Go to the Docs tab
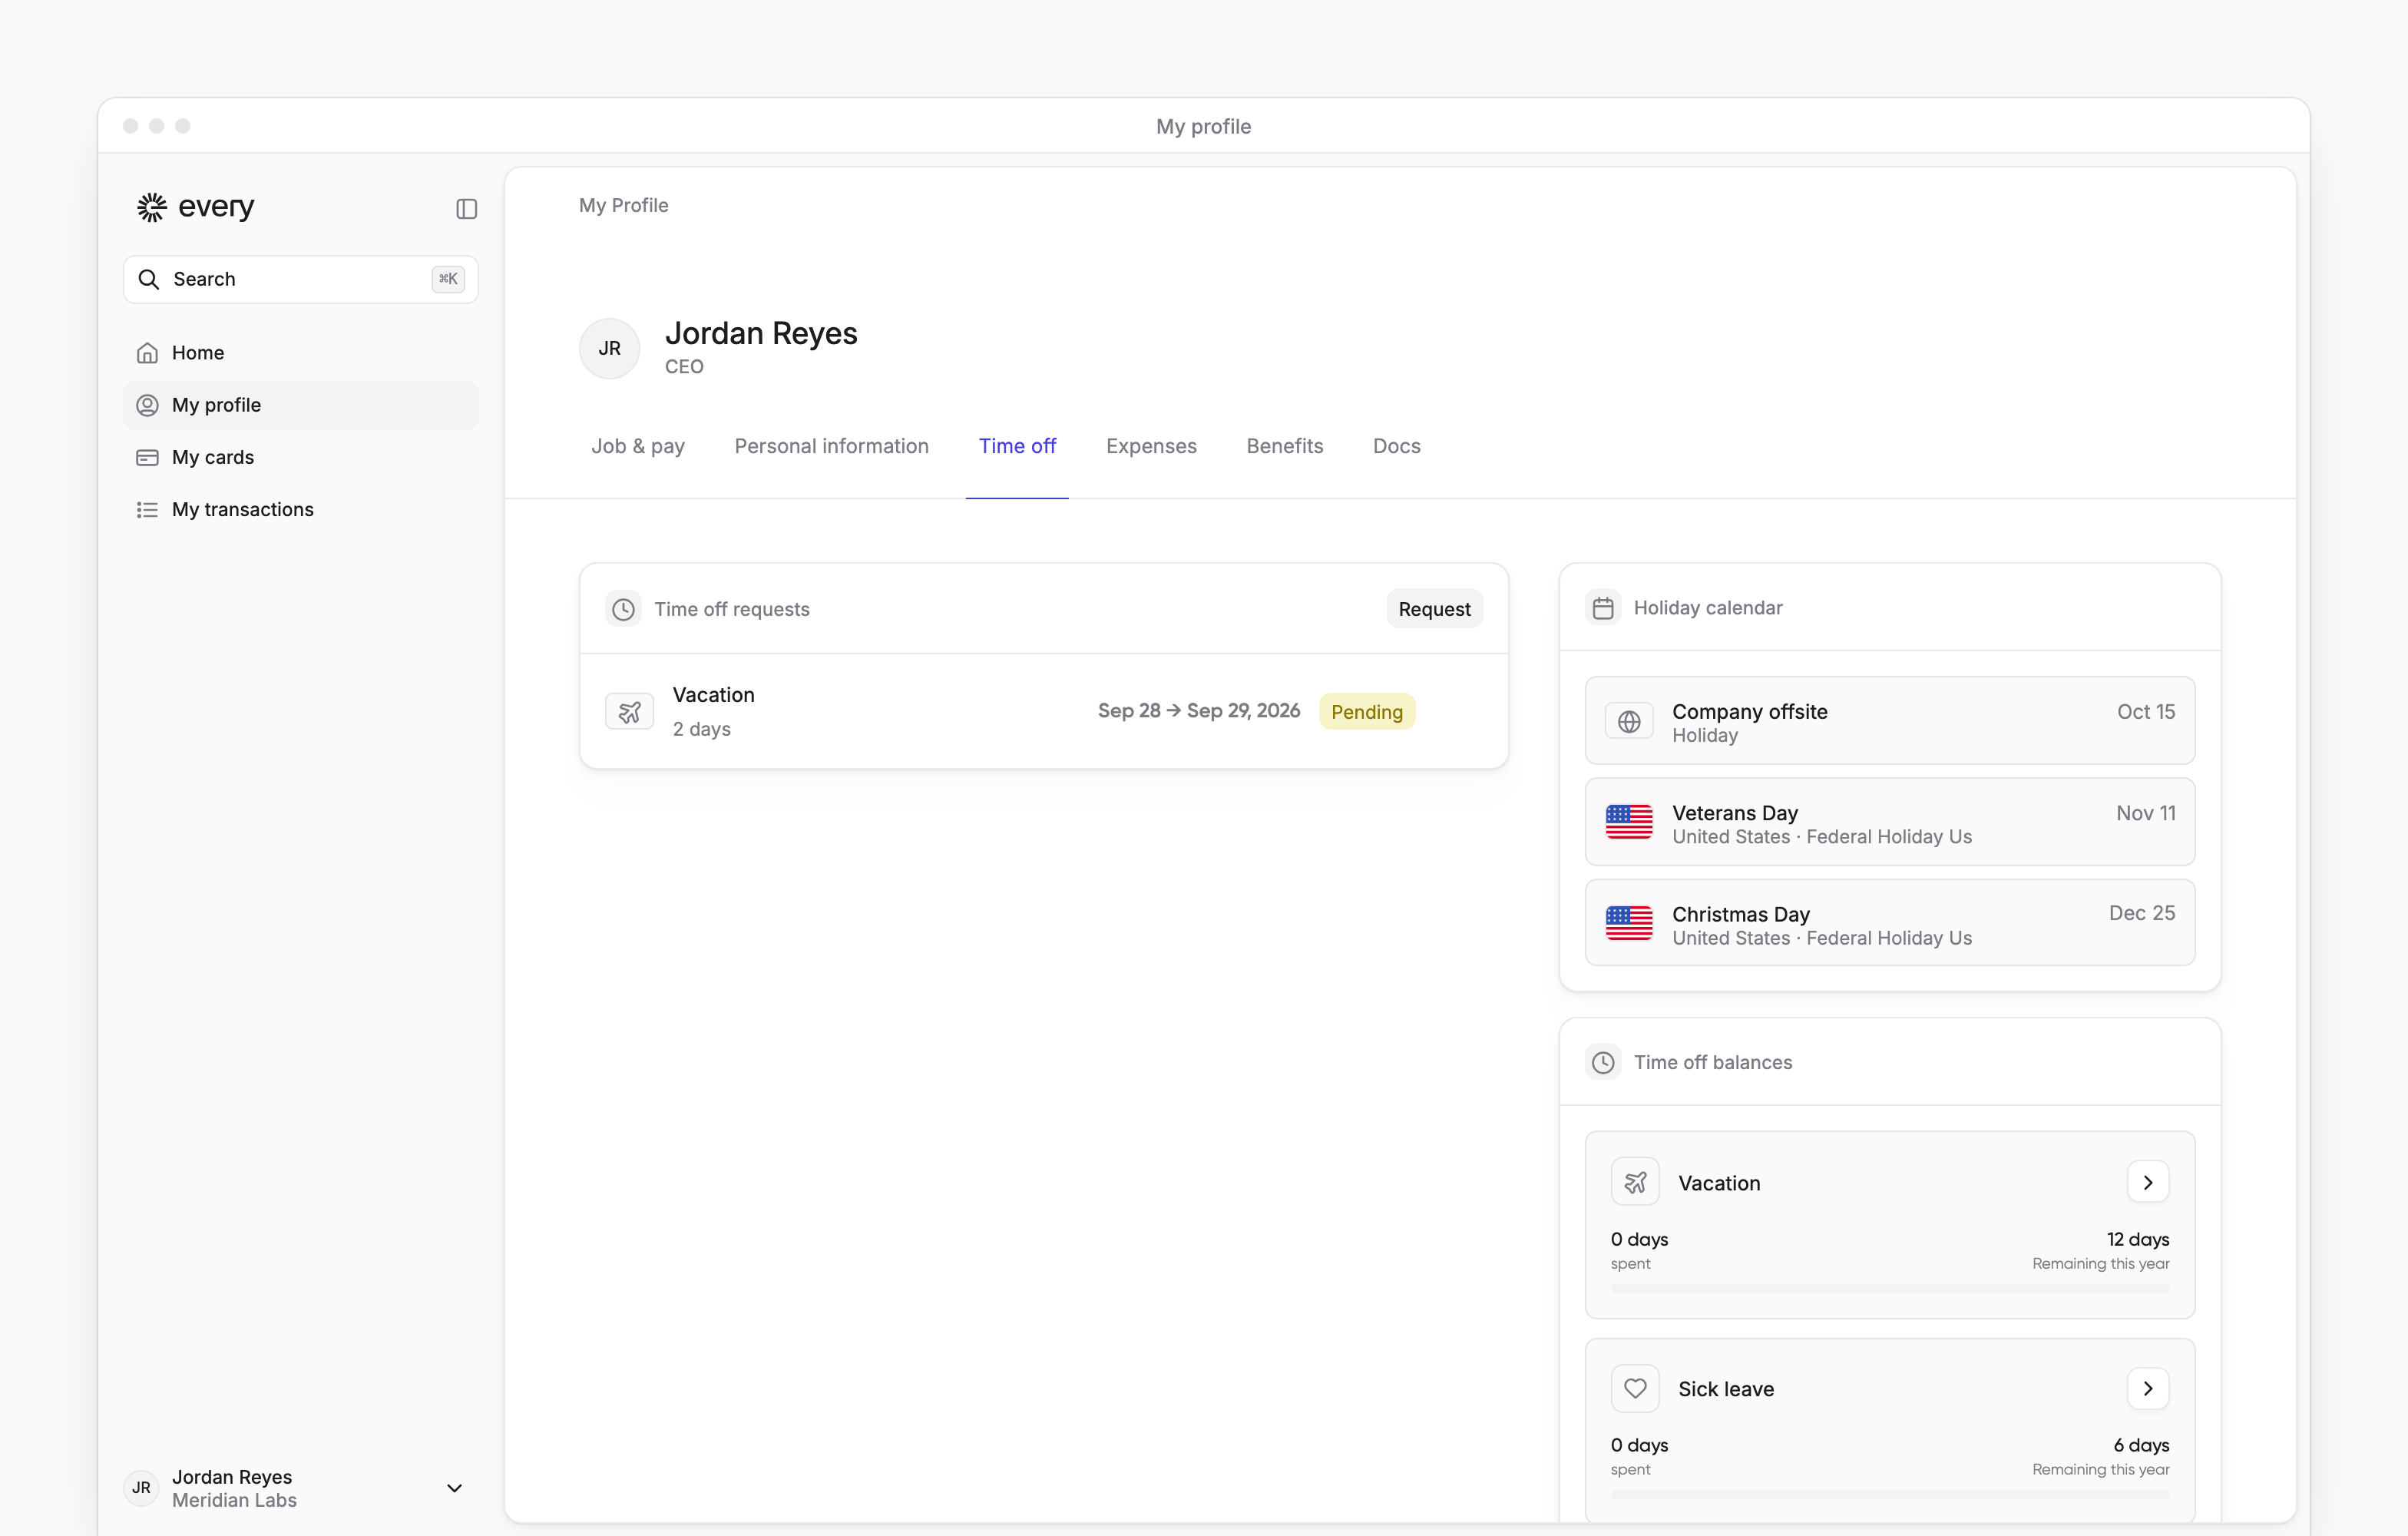 tap(1396, 446)
